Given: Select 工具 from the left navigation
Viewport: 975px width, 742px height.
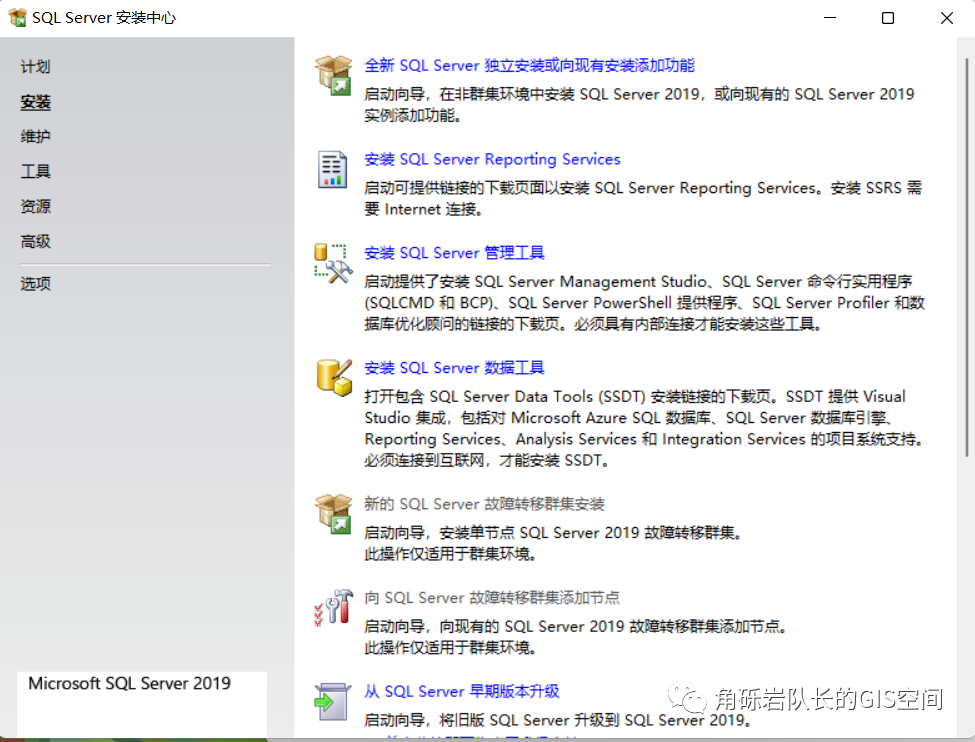Looking at the screenshot, I should pos(35,171).
